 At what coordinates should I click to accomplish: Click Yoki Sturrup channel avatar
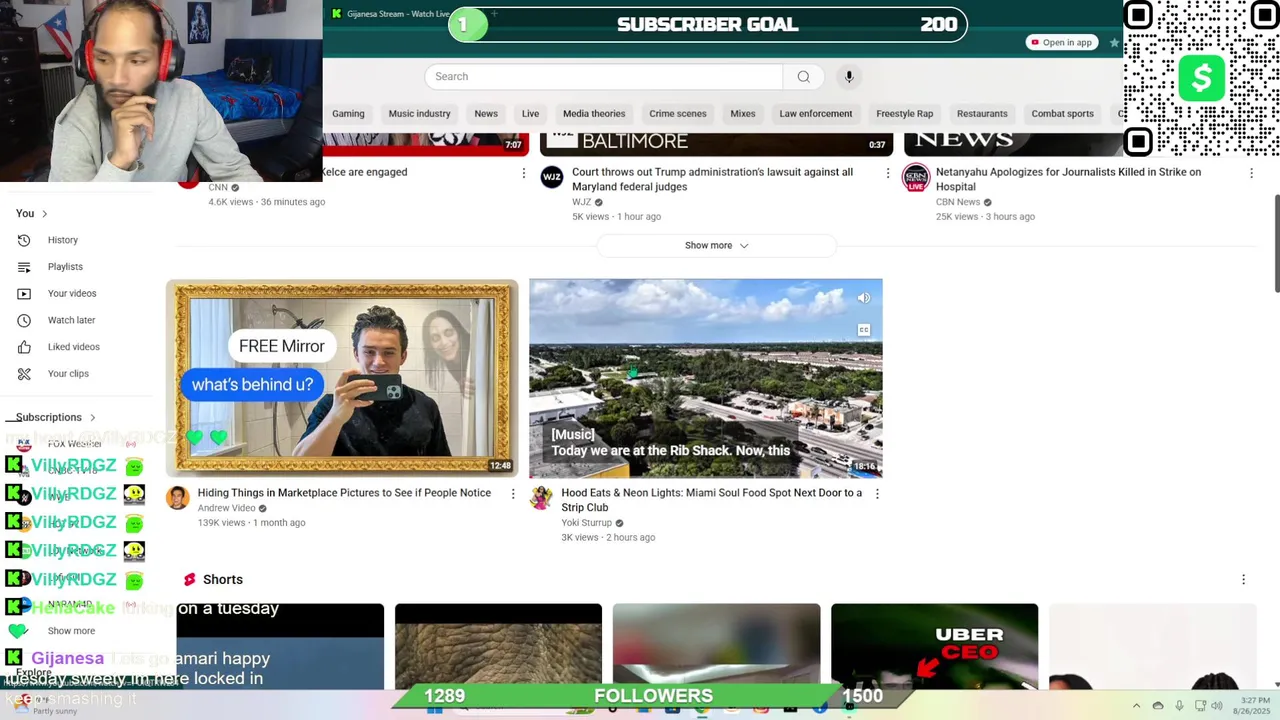click(x=542, y=498)
